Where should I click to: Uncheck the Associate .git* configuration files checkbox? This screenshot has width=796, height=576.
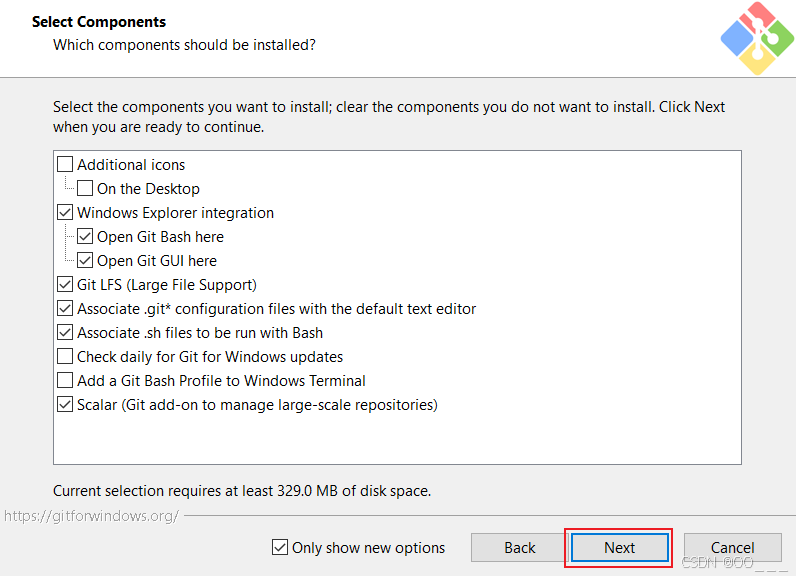click(65, 309)
